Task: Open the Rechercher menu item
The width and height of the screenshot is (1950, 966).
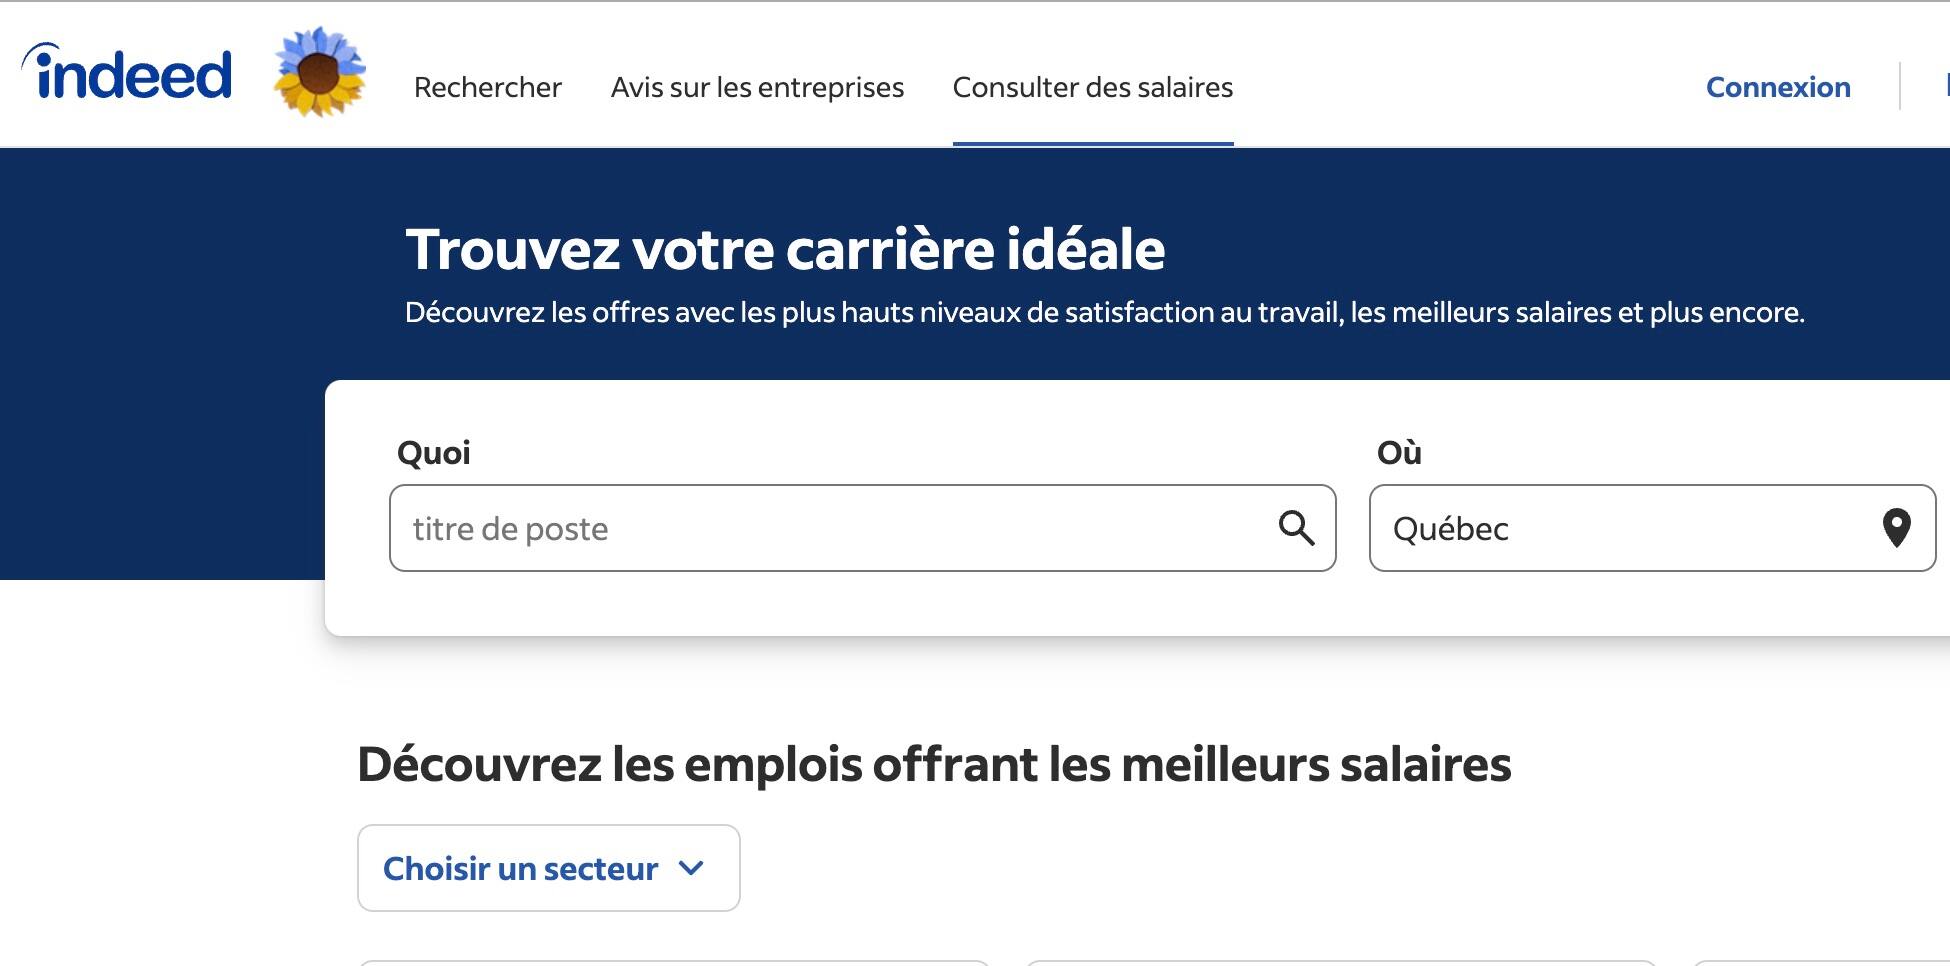Action: [488, 88]
